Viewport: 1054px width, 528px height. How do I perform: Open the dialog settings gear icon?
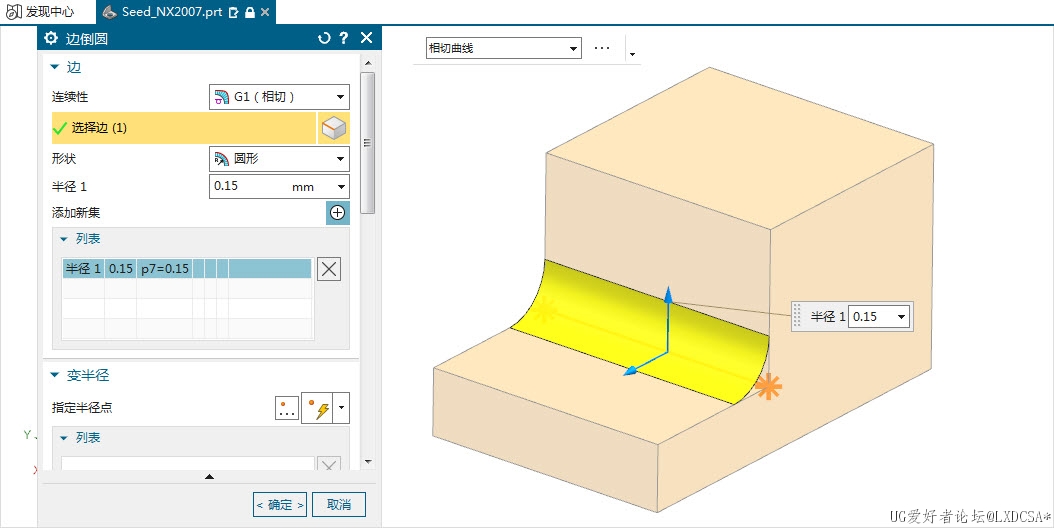[x=51, y=38]
